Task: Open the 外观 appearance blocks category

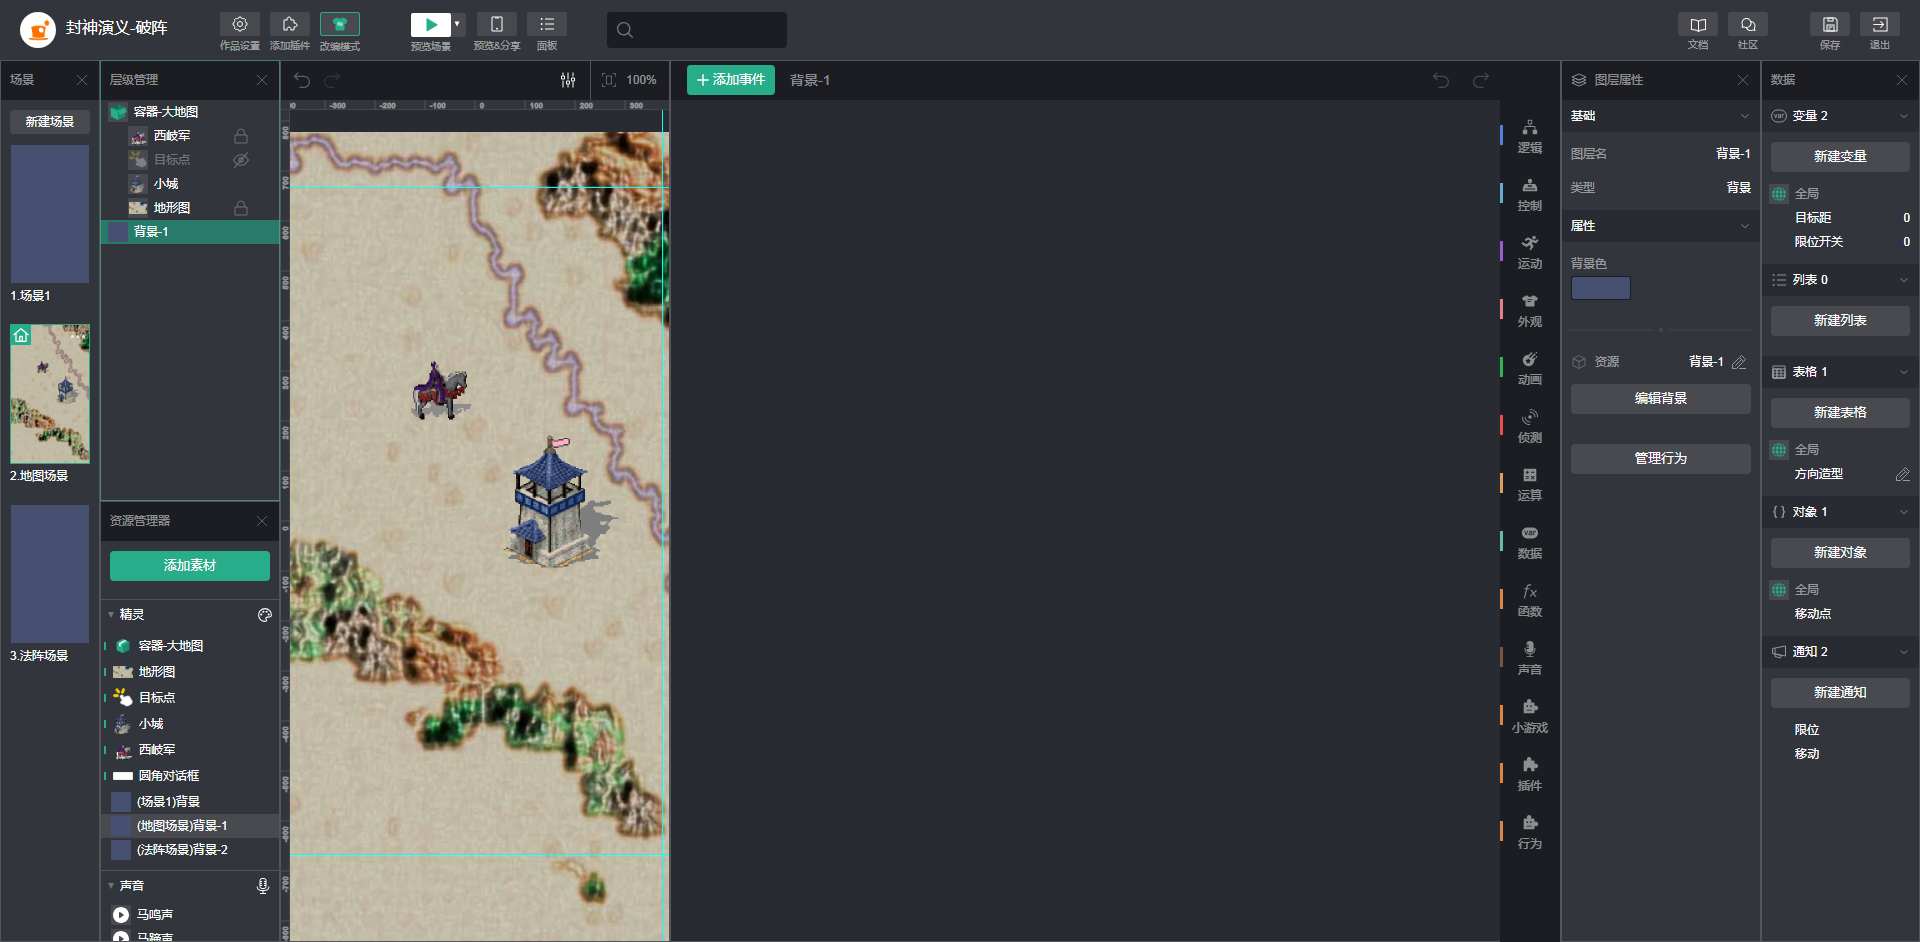Action: point(1530,311)
